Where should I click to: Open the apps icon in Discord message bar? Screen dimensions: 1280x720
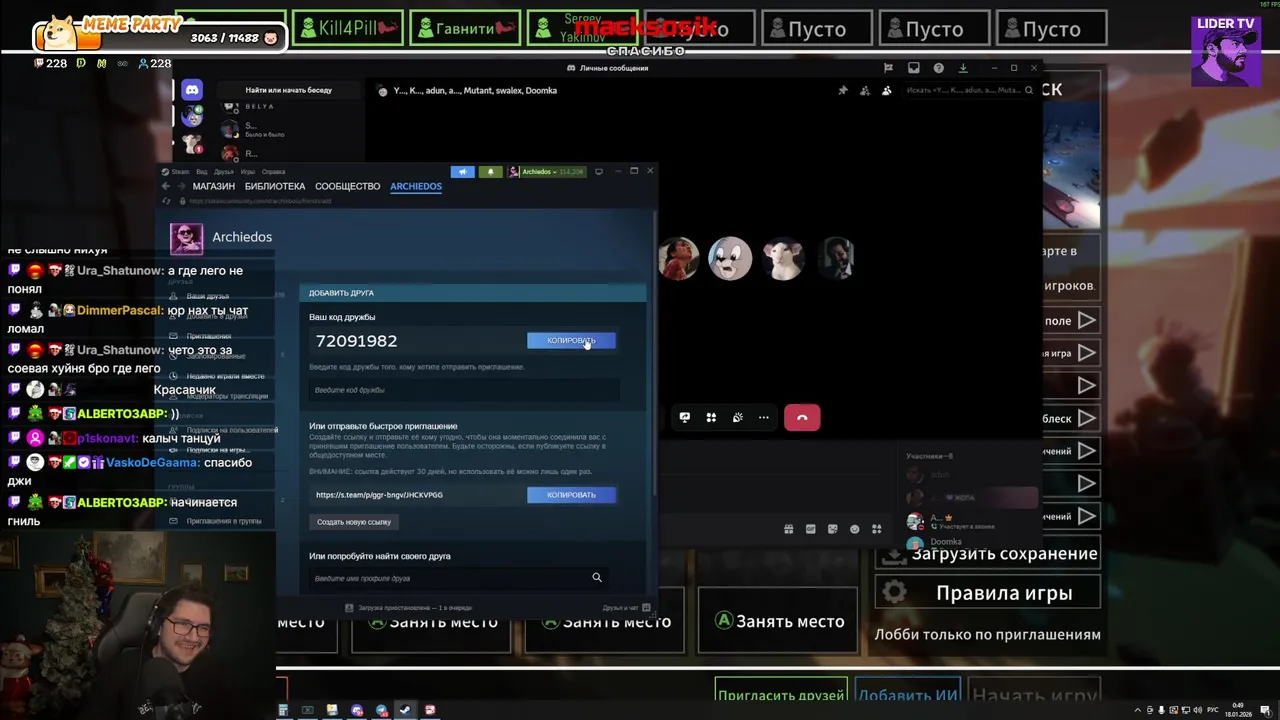coord(877,529)
